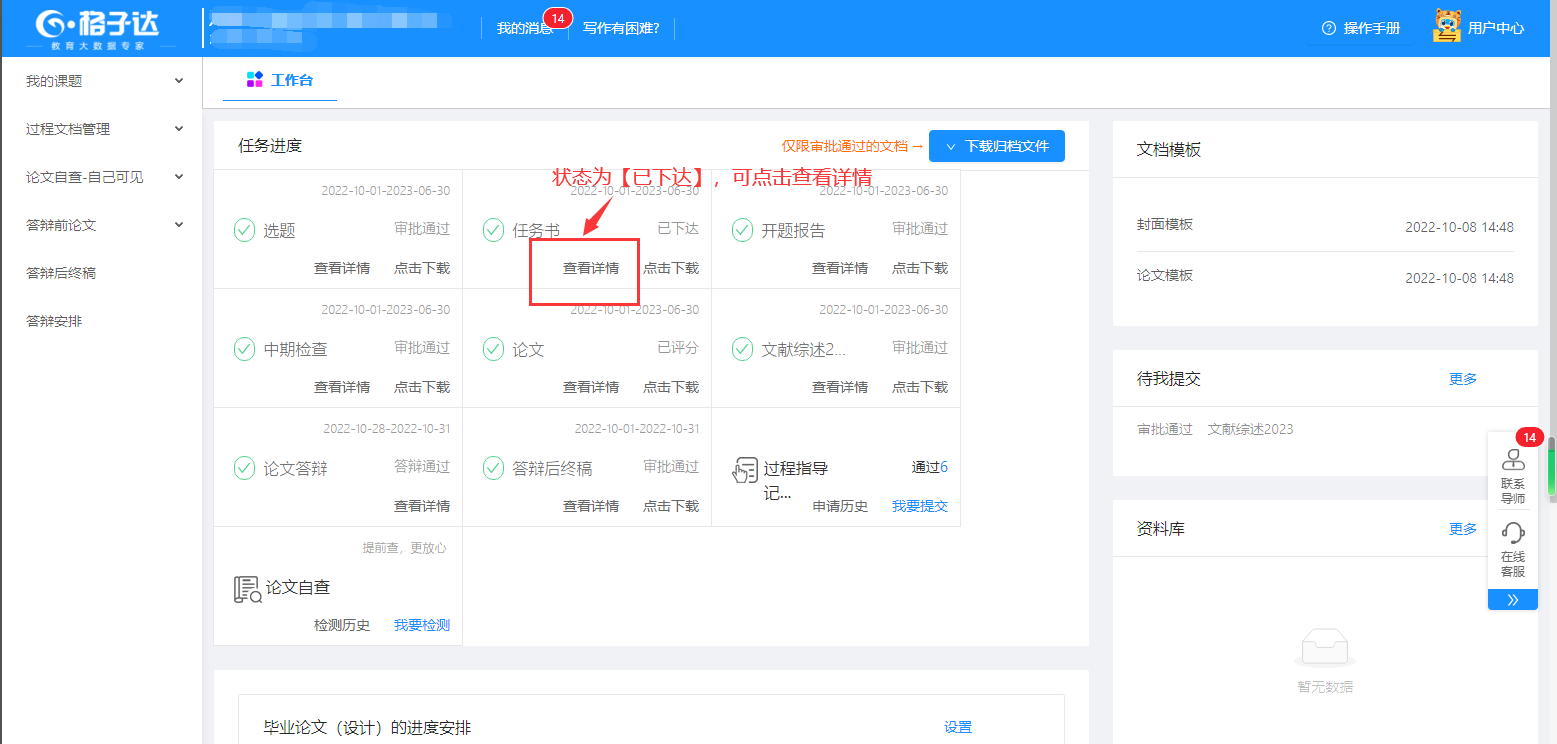Open the 操作手册 help icon
This screenshot has width=1557, height=744.
point(1328,28)
